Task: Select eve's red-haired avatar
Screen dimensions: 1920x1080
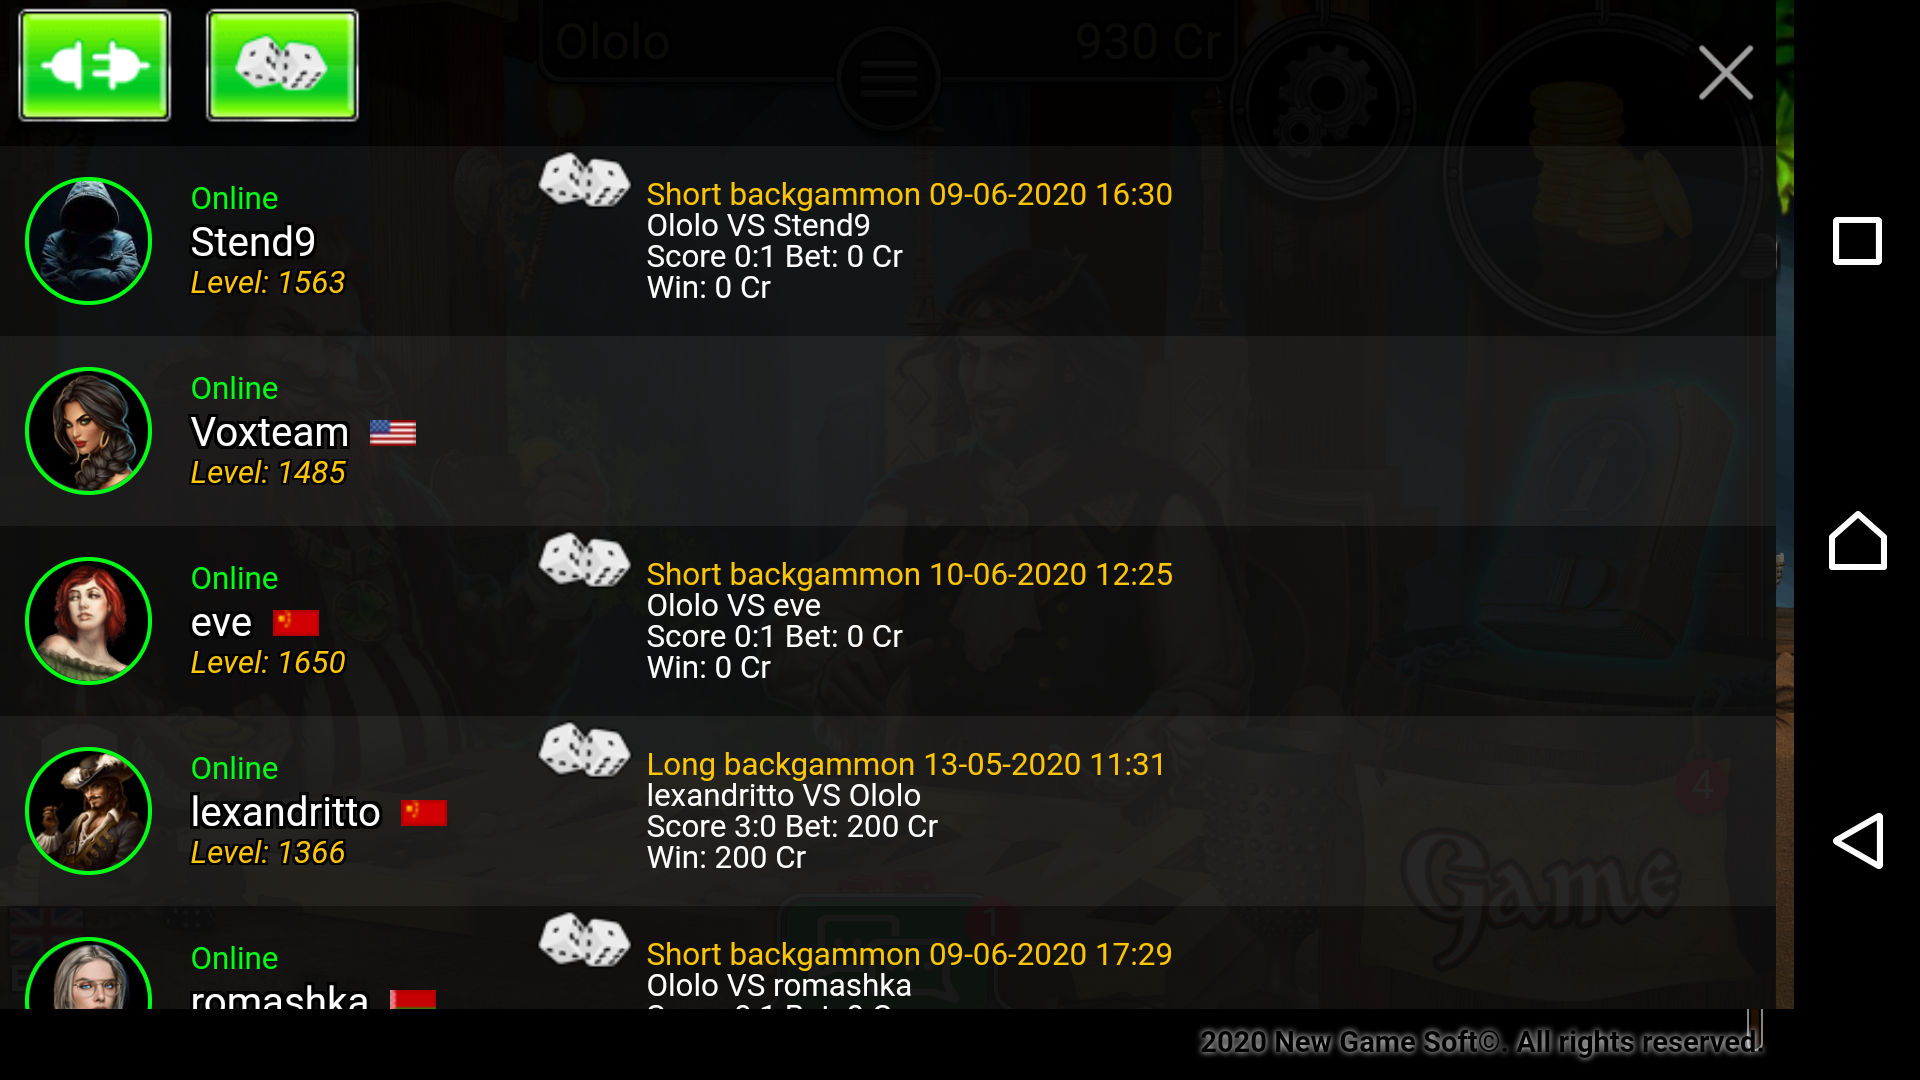Action: (x=88, y=621)
